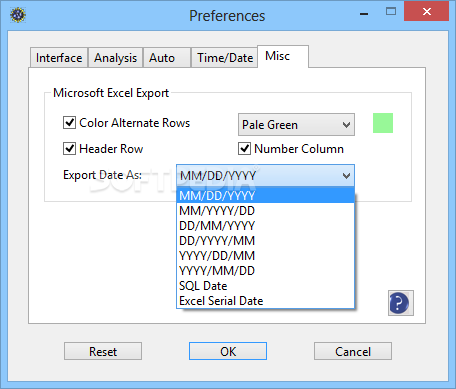Select SQL Date option

pos(265,286)
